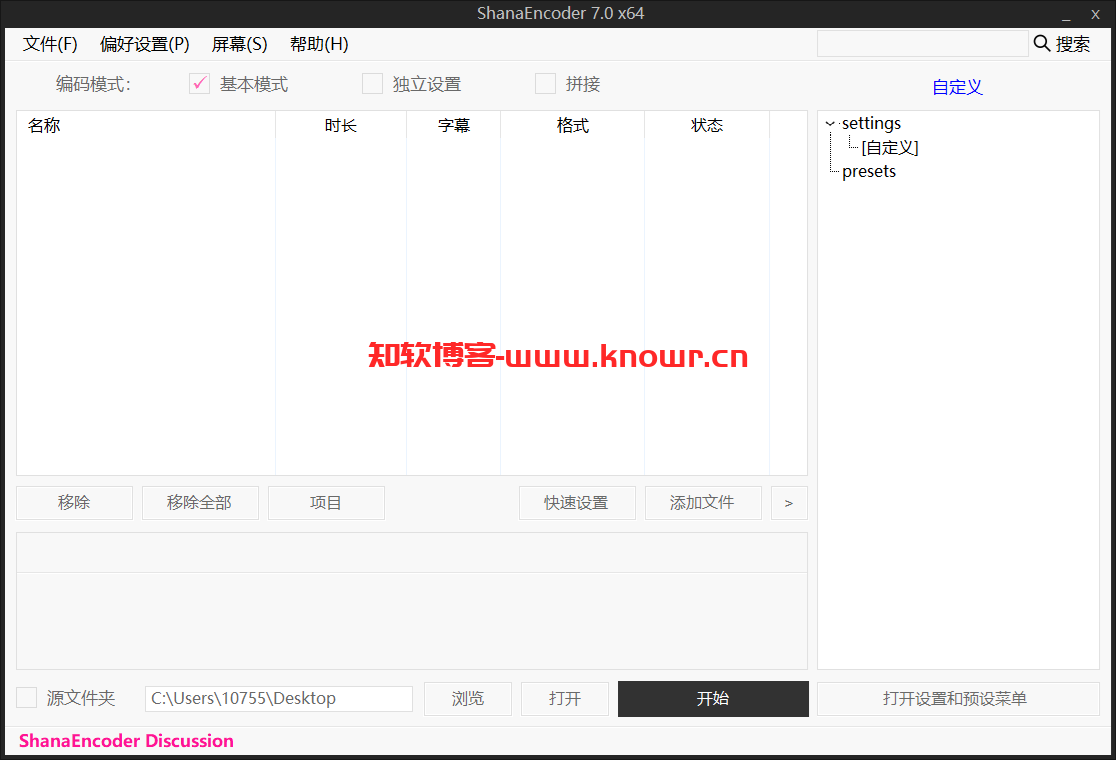Click the output folder path field
Viewport: 1116px width, 760px height.
tap(279, 699)
